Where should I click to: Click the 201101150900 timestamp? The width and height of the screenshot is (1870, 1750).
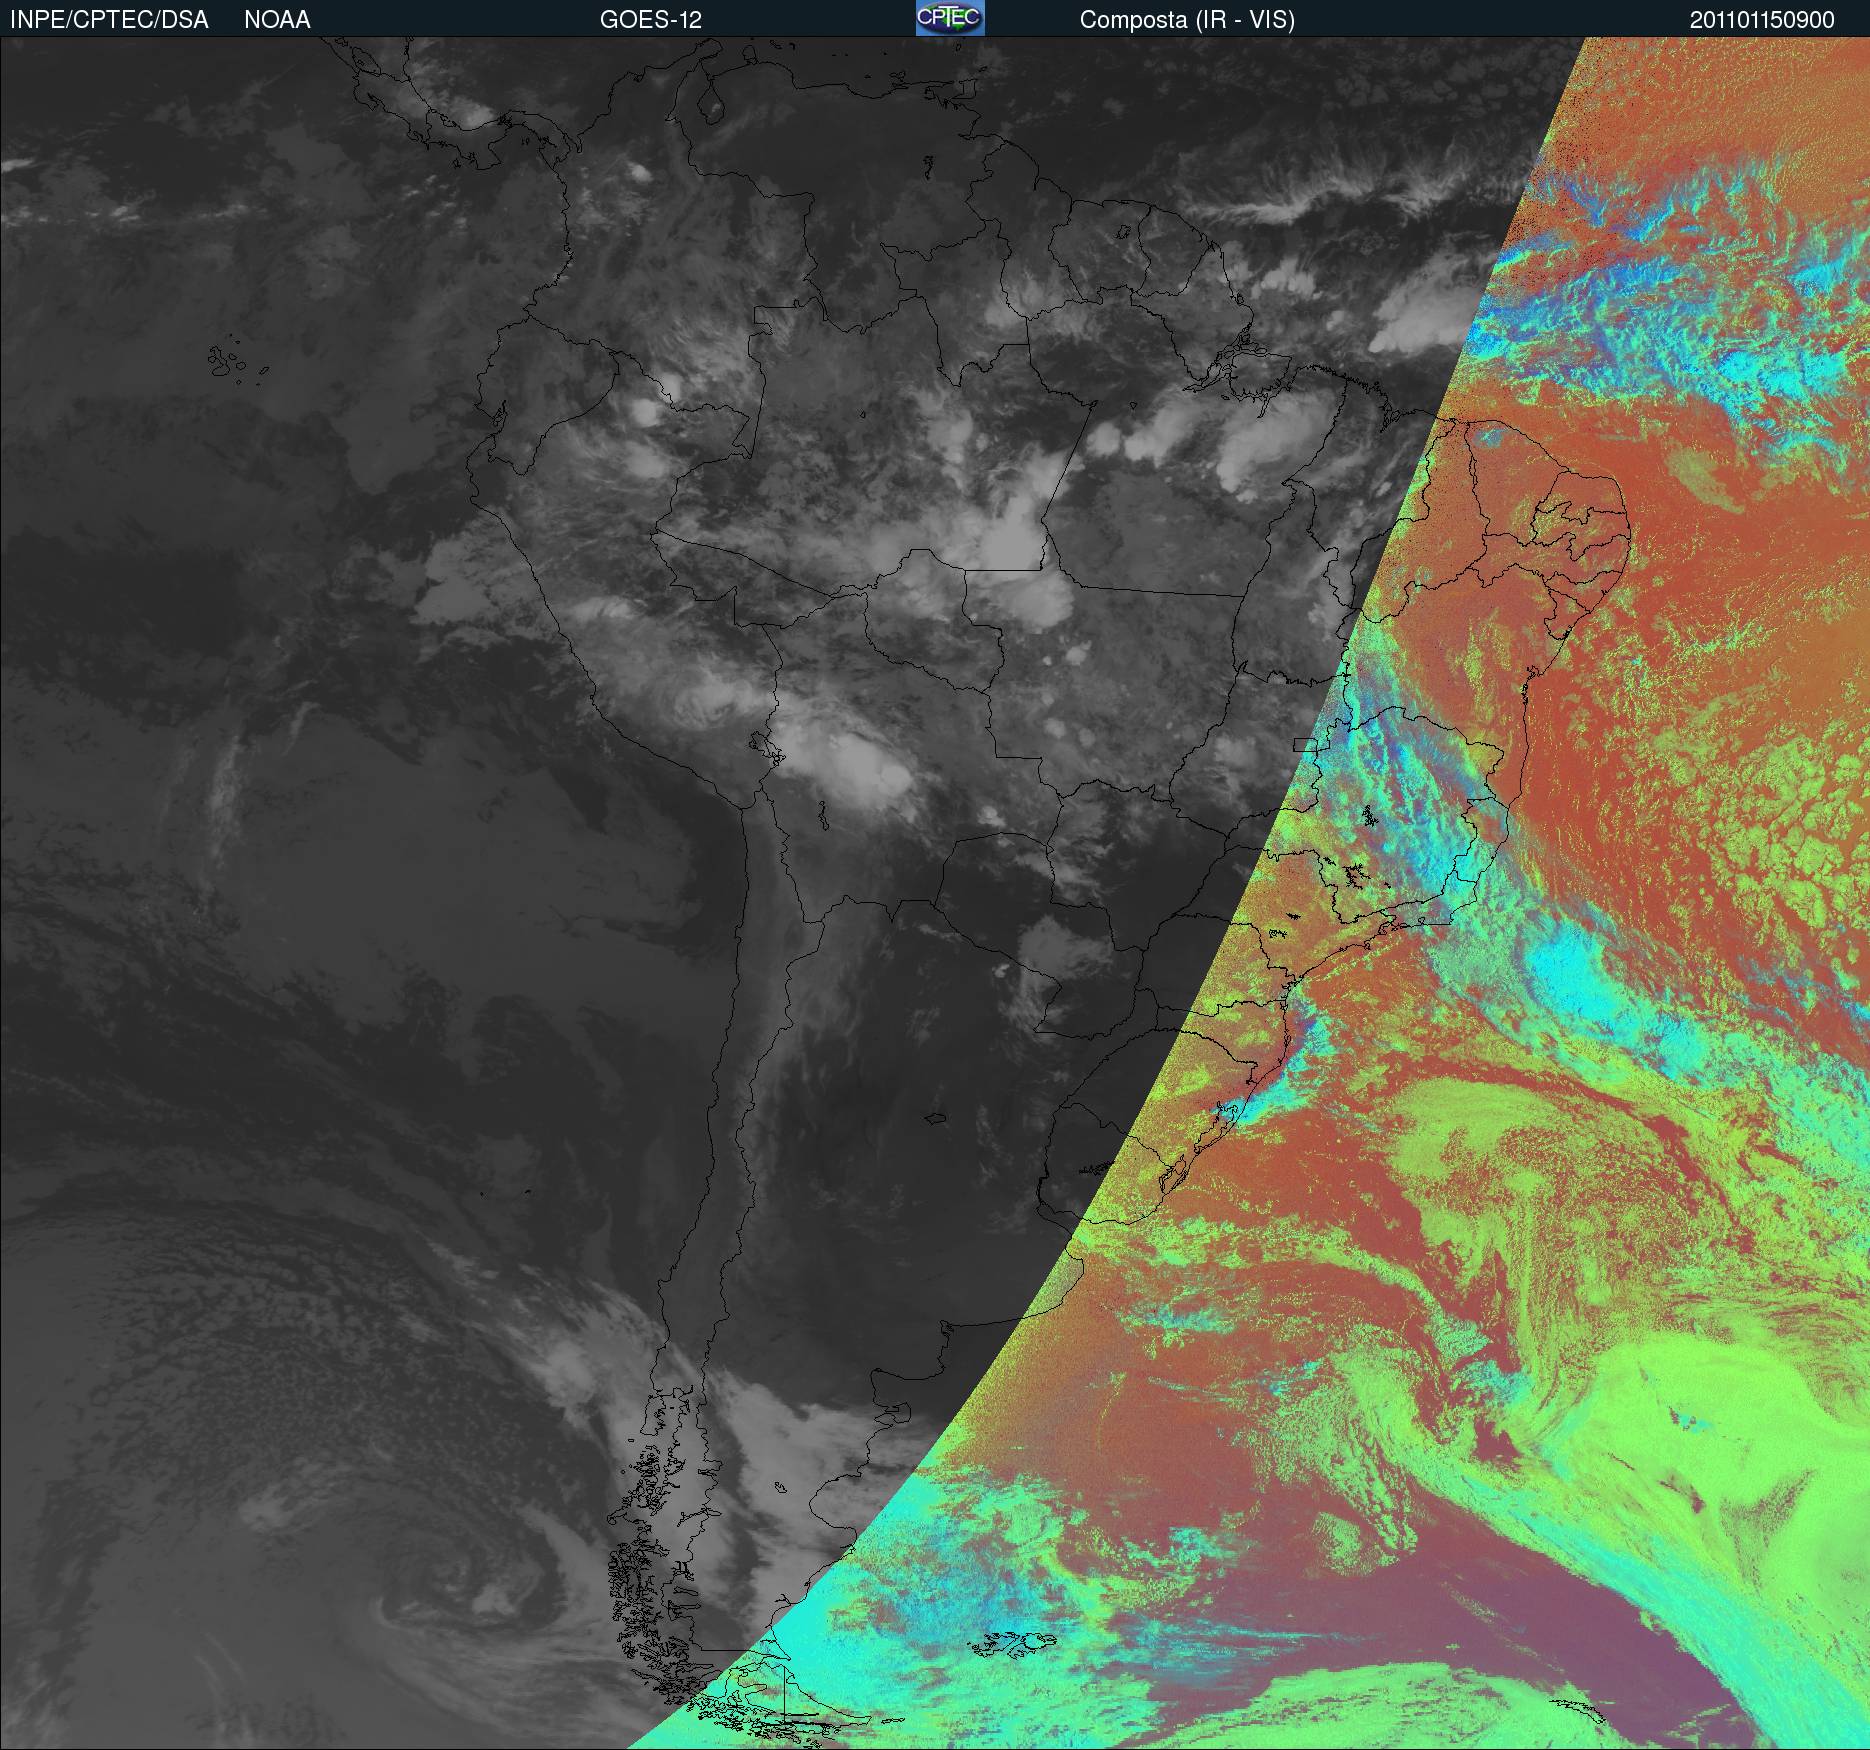(x=1762, y=20)
